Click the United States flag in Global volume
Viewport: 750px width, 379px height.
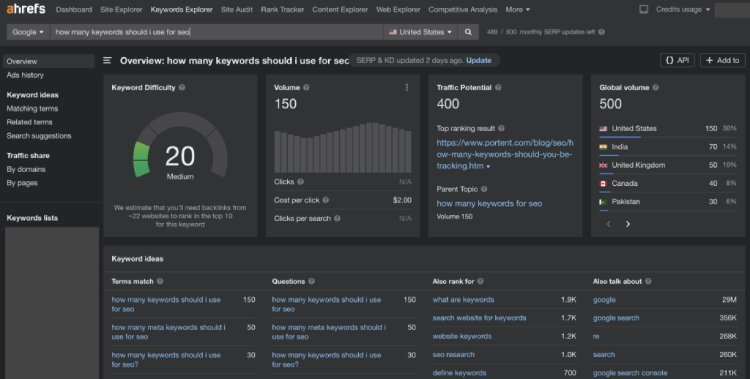[x=603, y=129]
